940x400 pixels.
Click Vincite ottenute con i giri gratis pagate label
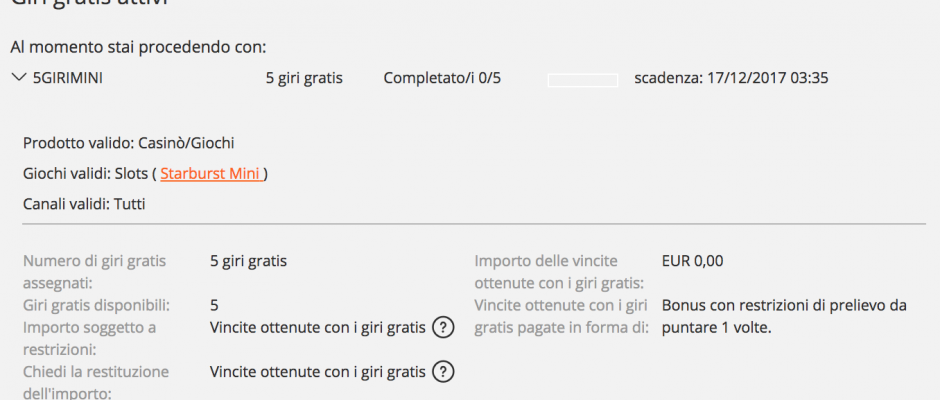(x=561, y=316)
